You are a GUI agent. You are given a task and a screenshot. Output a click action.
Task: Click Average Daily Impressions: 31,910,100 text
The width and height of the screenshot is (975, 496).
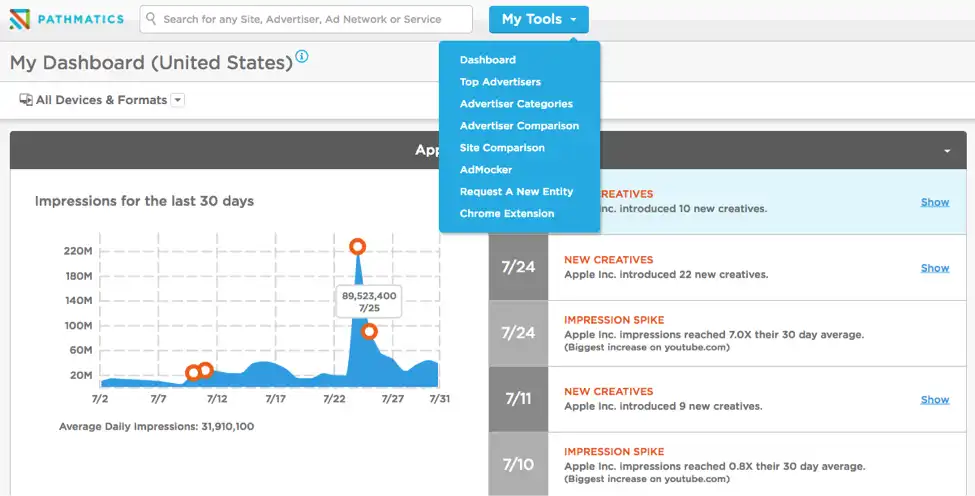point(156,426)
